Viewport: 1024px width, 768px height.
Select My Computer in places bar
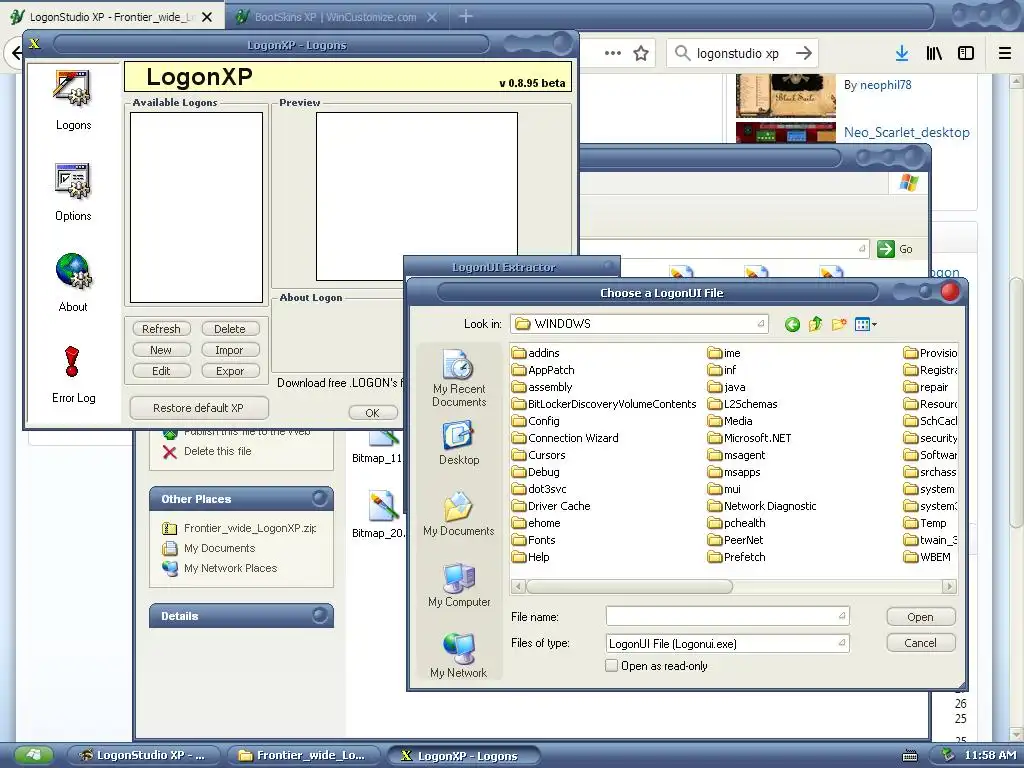pyautogui.click(x=458, y=585)
